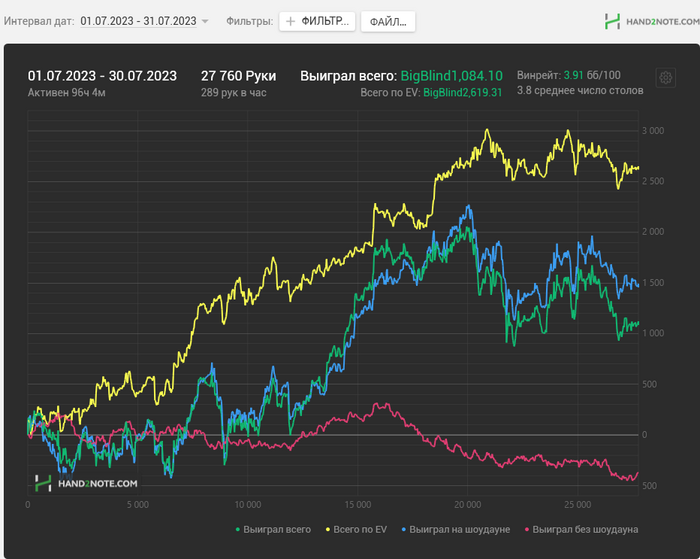Click the Интервал дат: label
Image resolution: width=700 pixels, height=559 pixels.
[x=39, y=21]
